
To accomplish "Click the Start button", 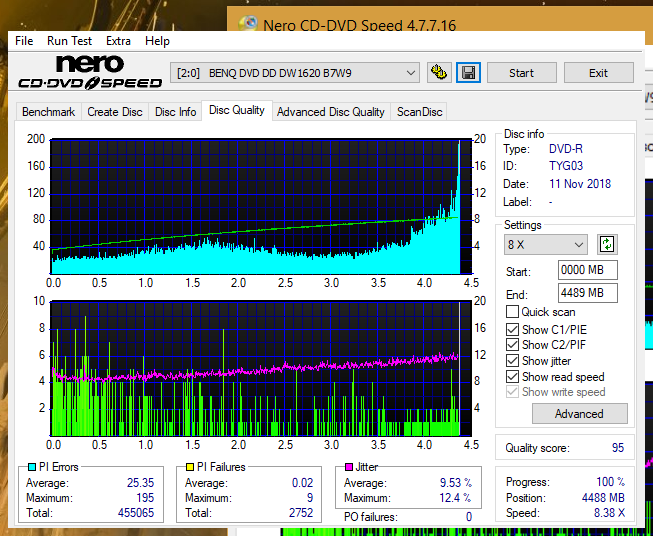I will coord(521,73).
